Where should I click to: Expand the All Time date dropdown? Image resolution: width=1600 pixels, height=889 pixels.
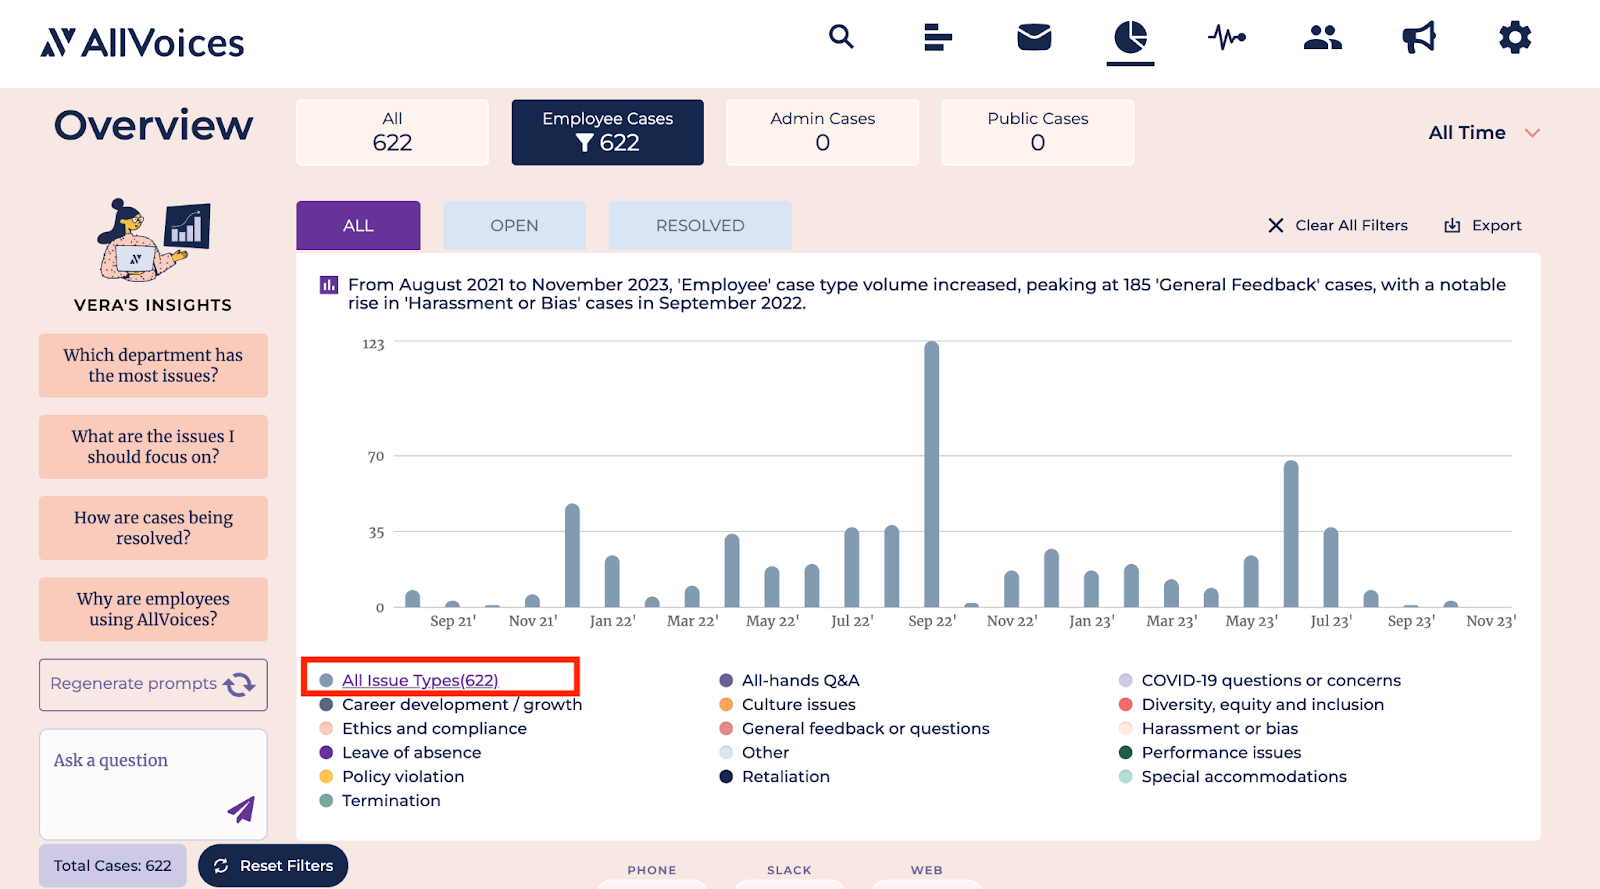point(1484,133)
